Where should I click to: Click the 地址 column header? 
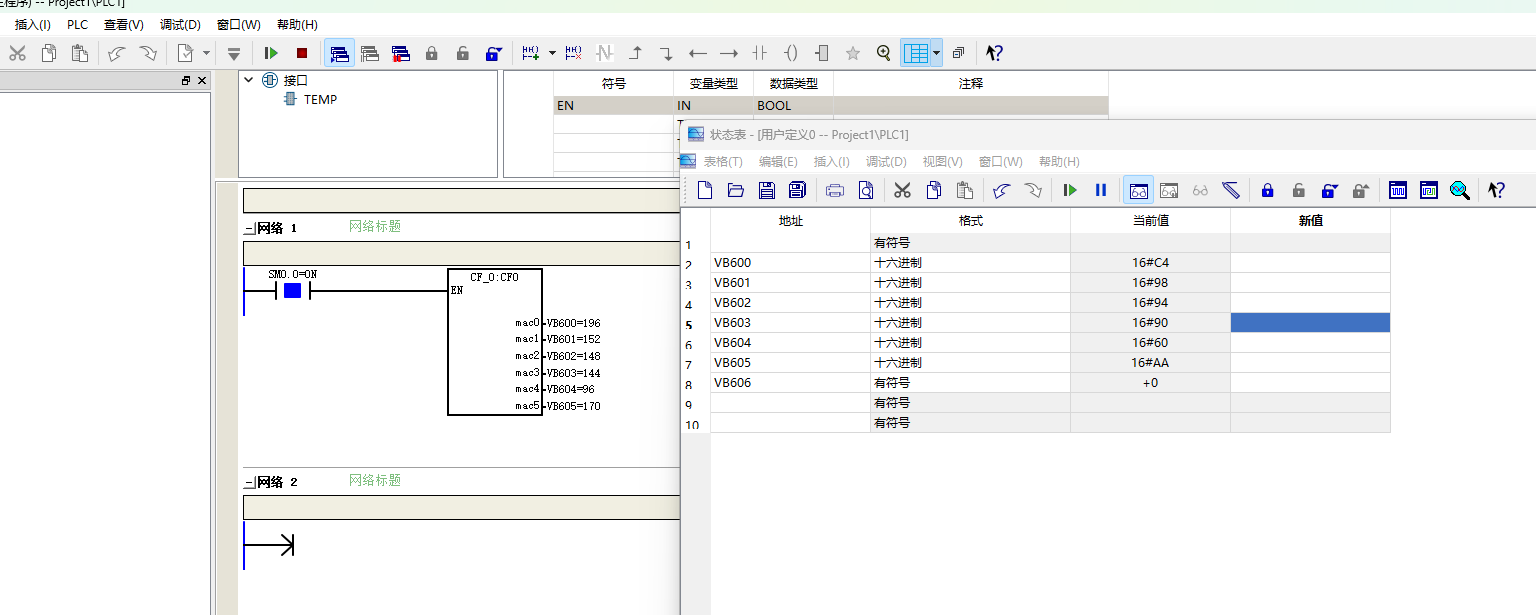pyautogui.click(x=790, y=221)
